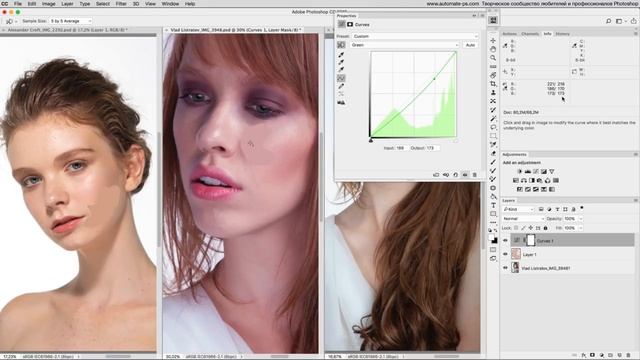Activate the Alexander Croft document tab
The width and height of the screenshot is (640, 360).
point(68,30)
